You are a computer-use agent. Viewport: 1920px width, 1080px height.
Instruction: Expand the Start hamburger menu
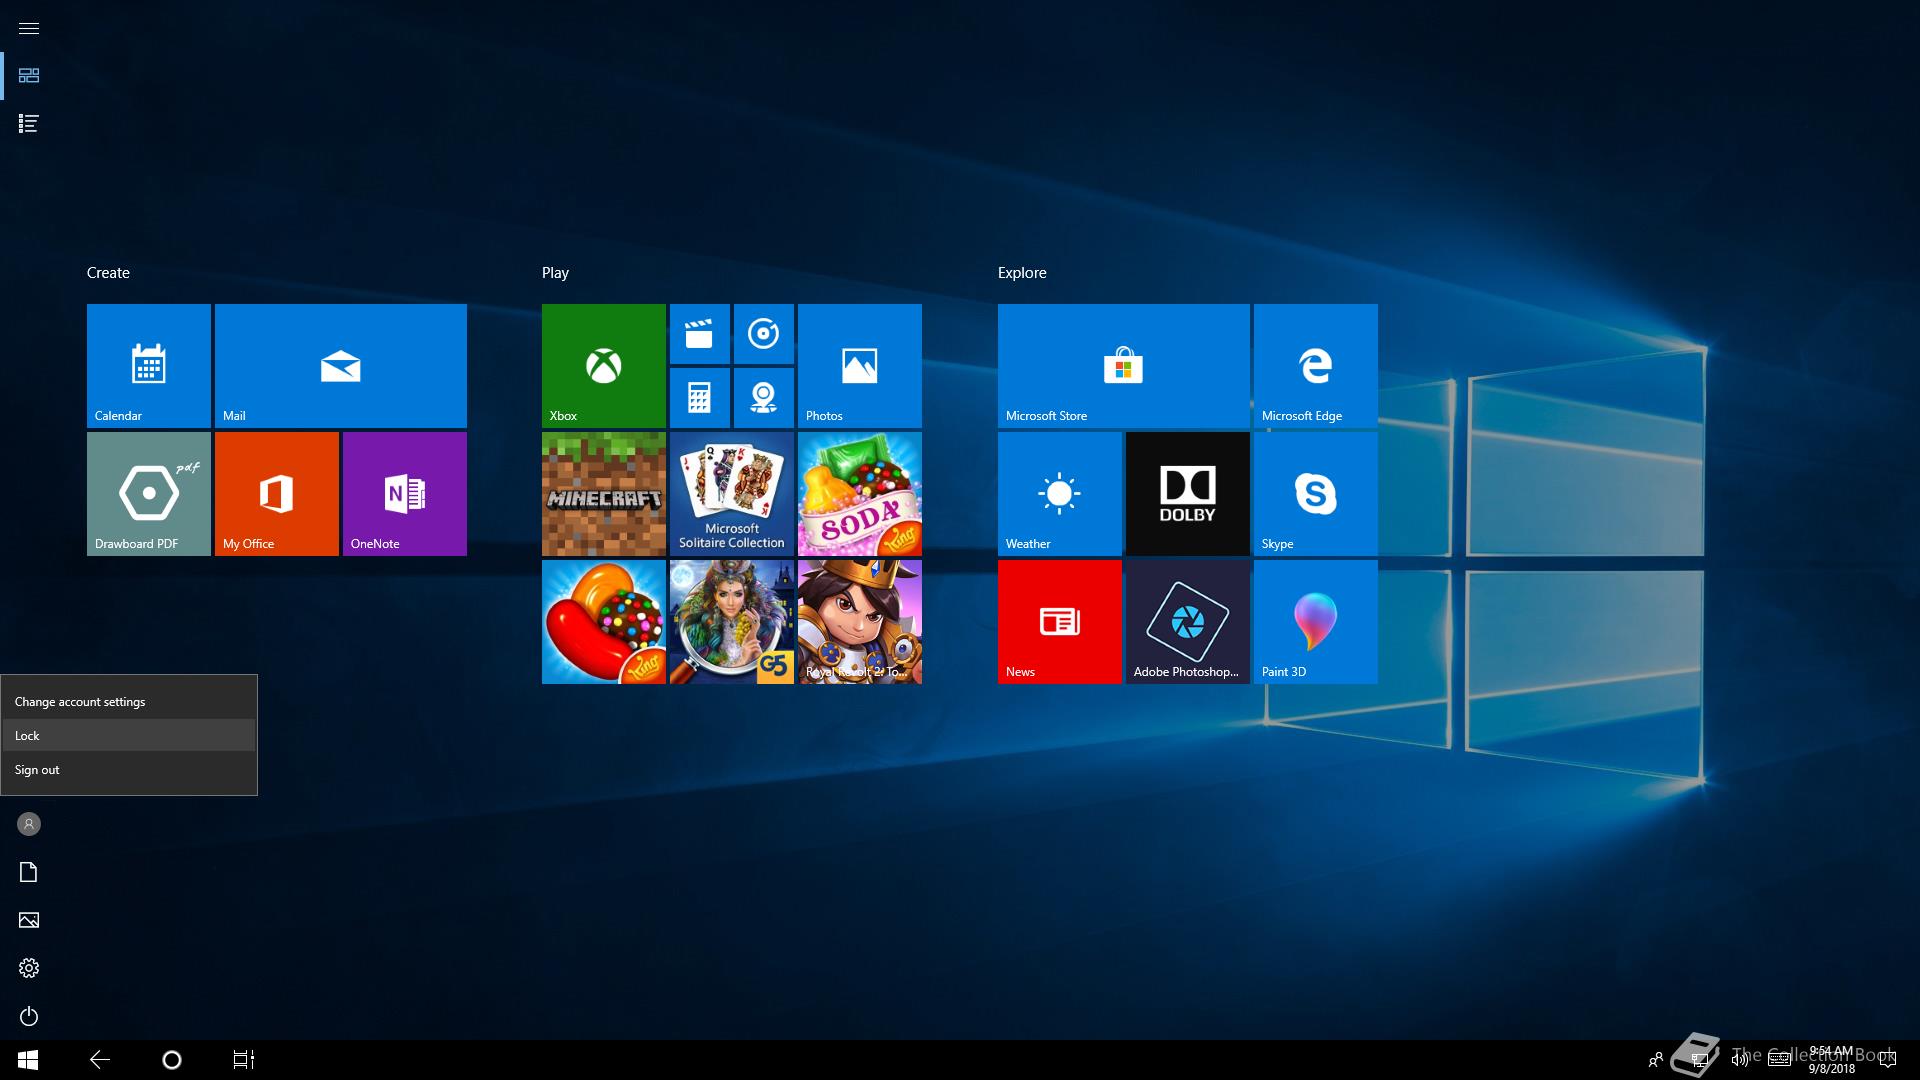click(29, 28)
